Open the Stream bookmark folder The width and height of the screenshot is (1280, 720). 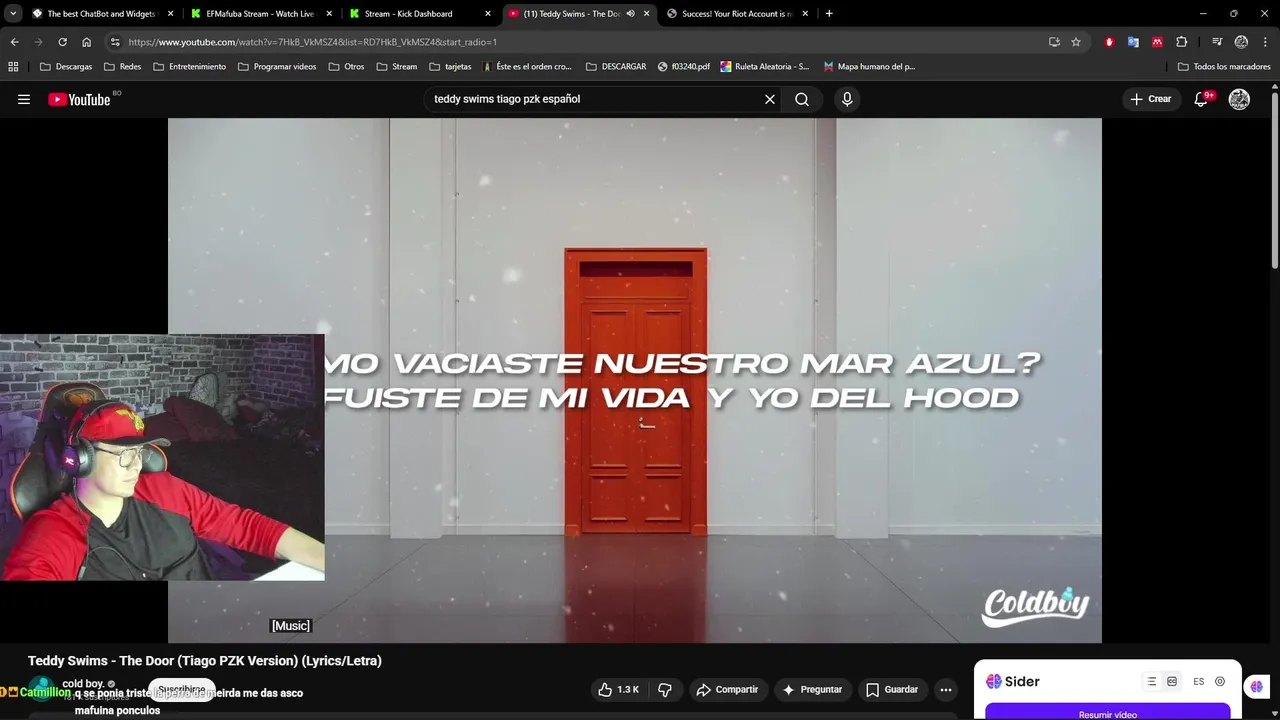click(396, 67)
